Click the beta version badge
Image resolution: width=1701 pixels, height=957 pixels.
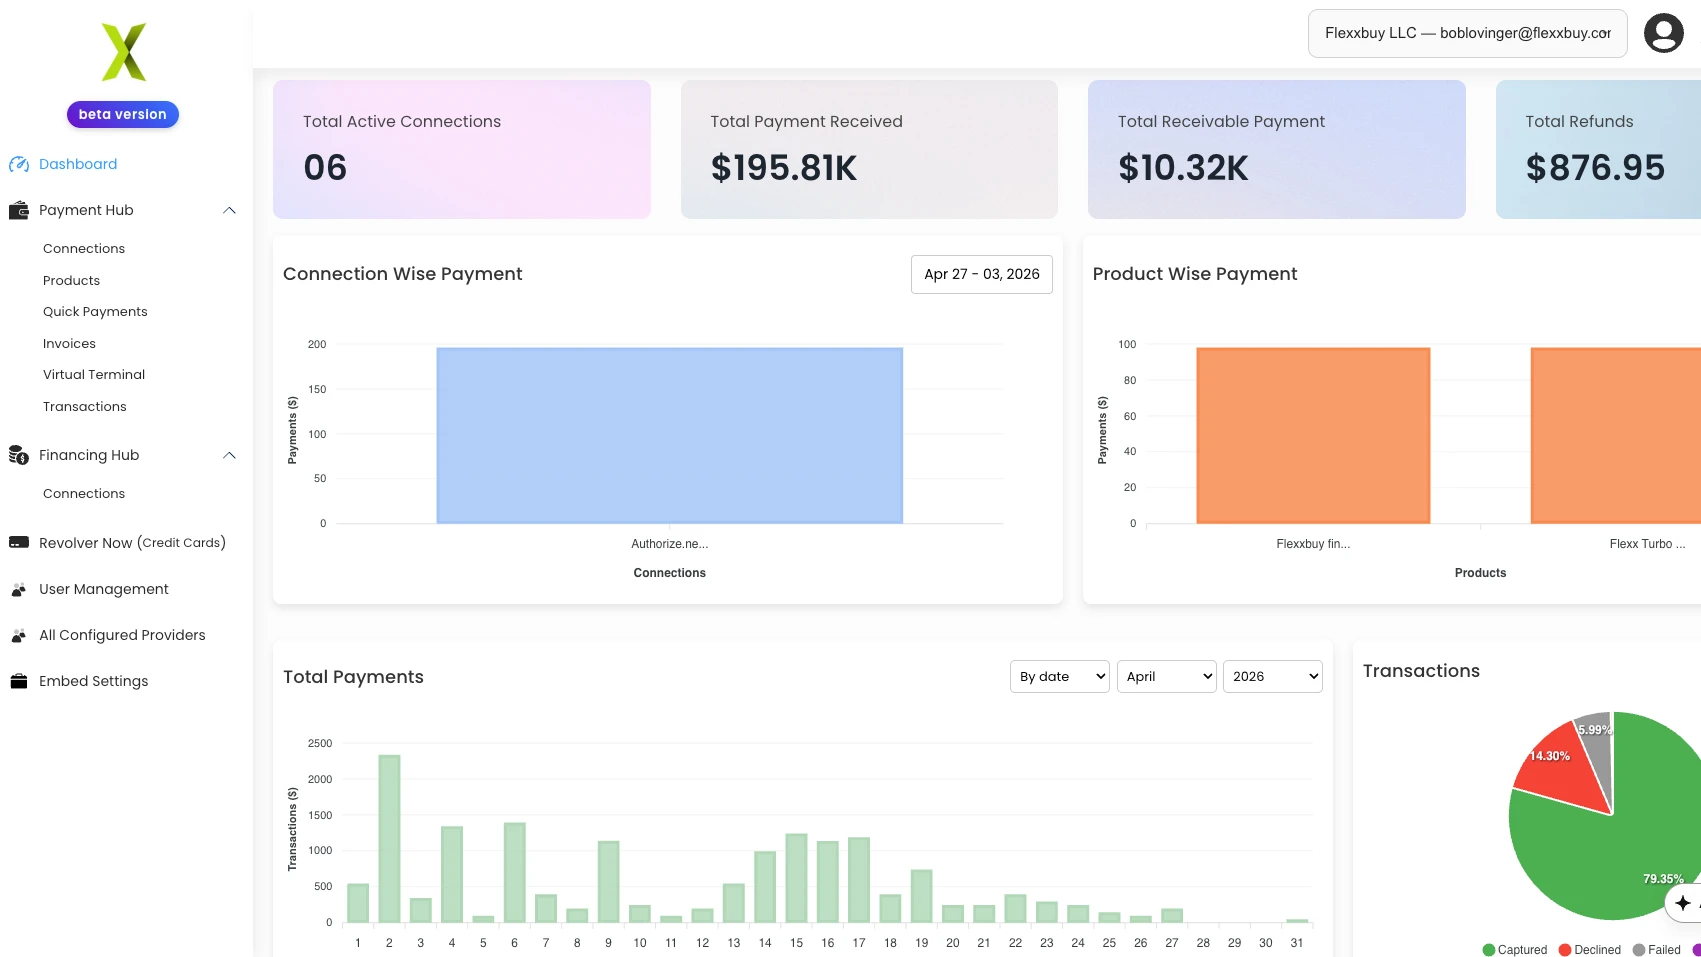coord(123,114)
